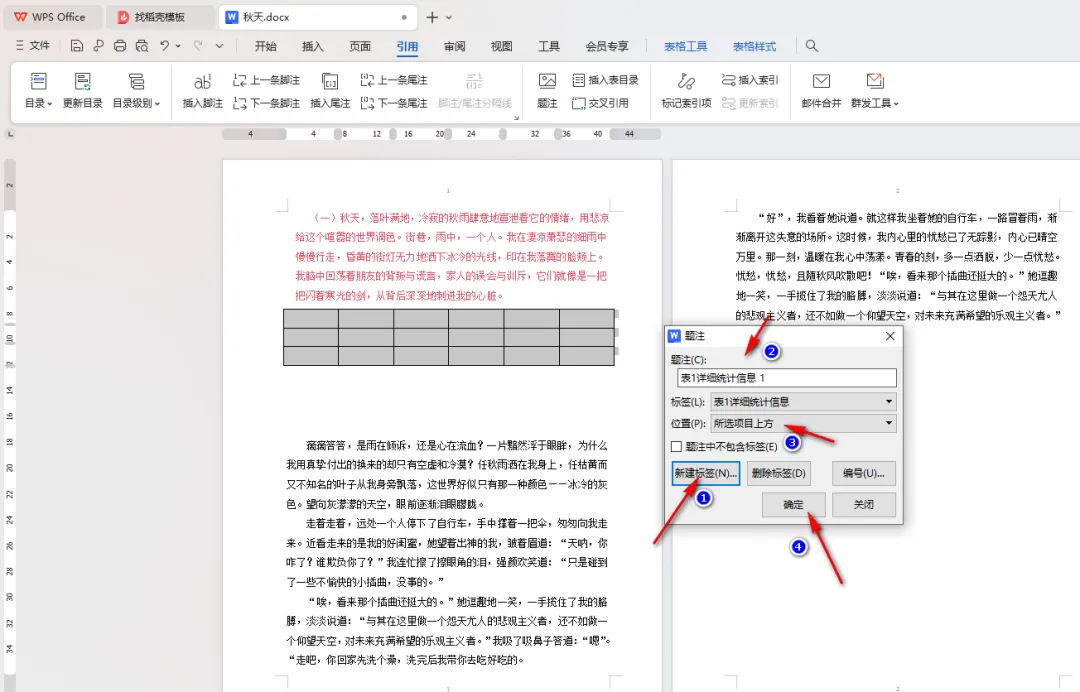
Task: Expand quick access toolbar customize arrow
Action: coord(219,45)
